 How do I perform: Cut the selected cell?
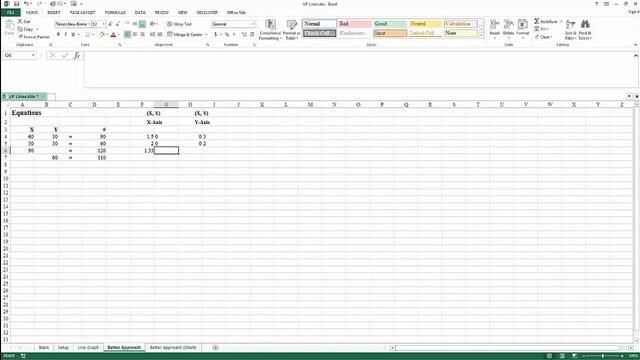[x=24, y=21]
